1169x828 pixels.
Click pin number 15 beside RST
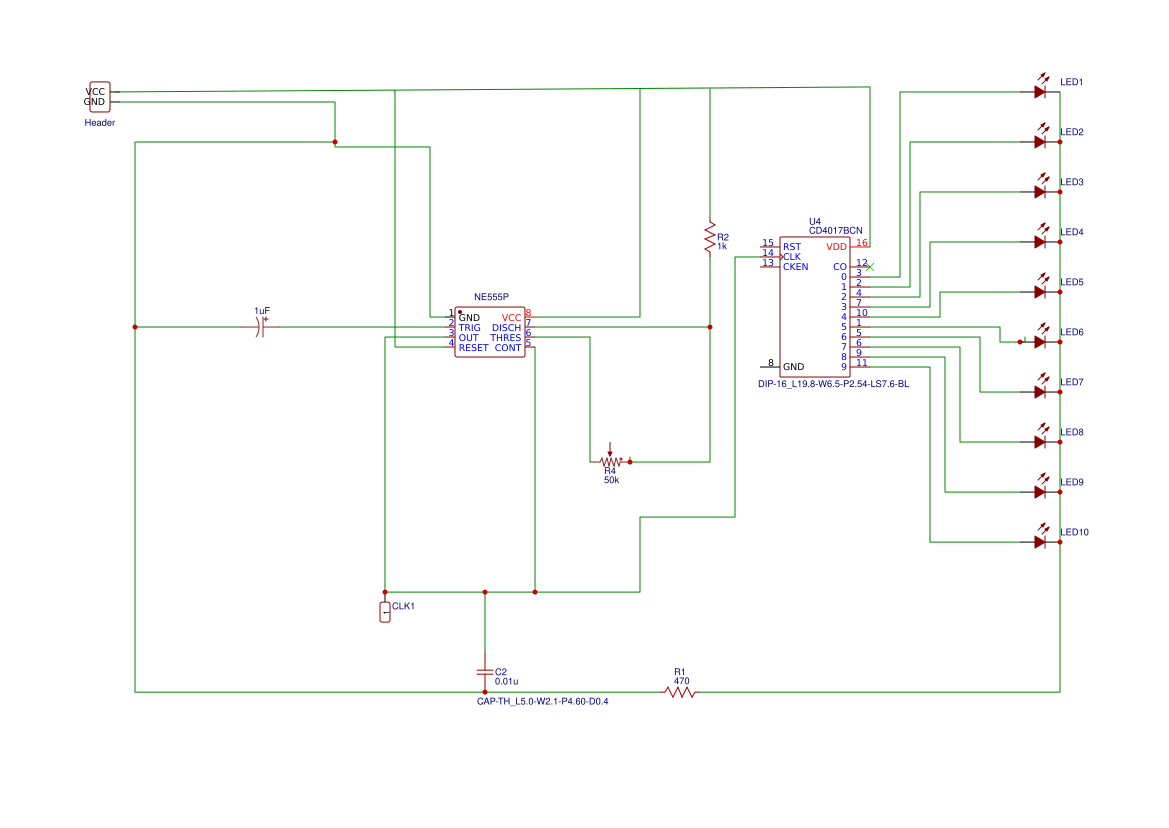click(768, 242)
